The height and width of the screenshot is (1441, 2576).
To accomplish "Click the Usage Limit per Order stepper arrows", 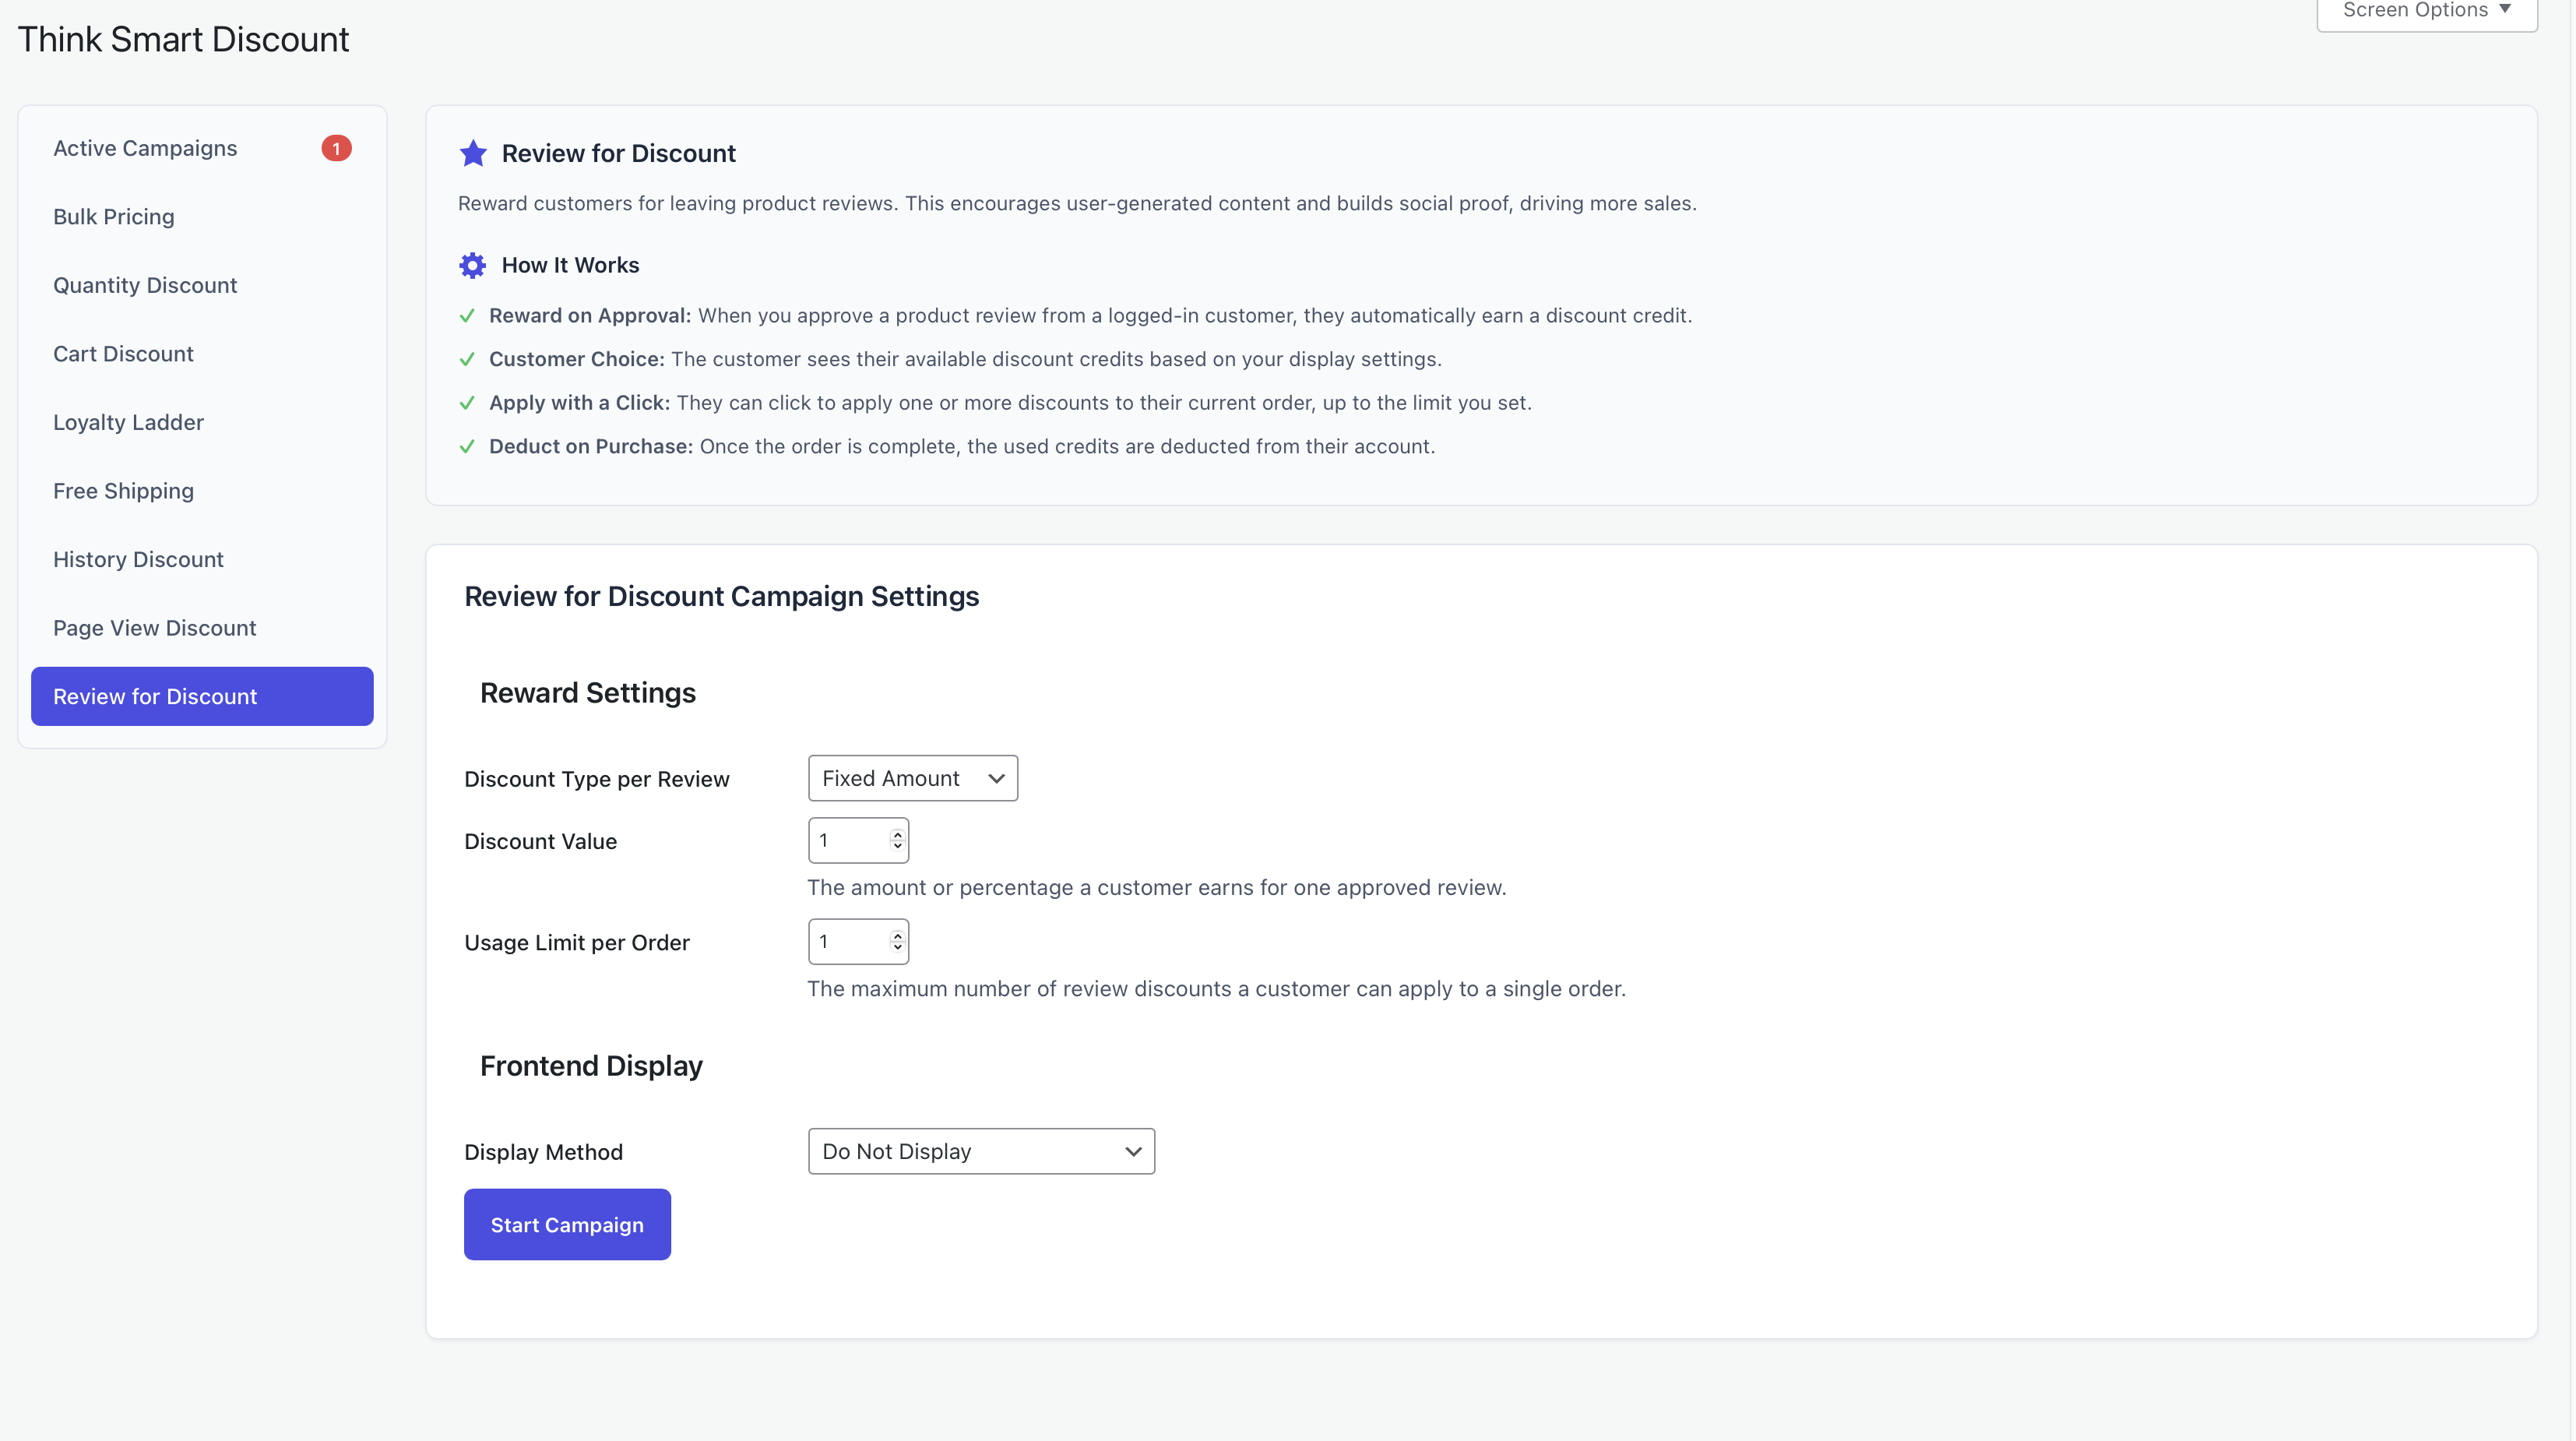I will (897, 941).
